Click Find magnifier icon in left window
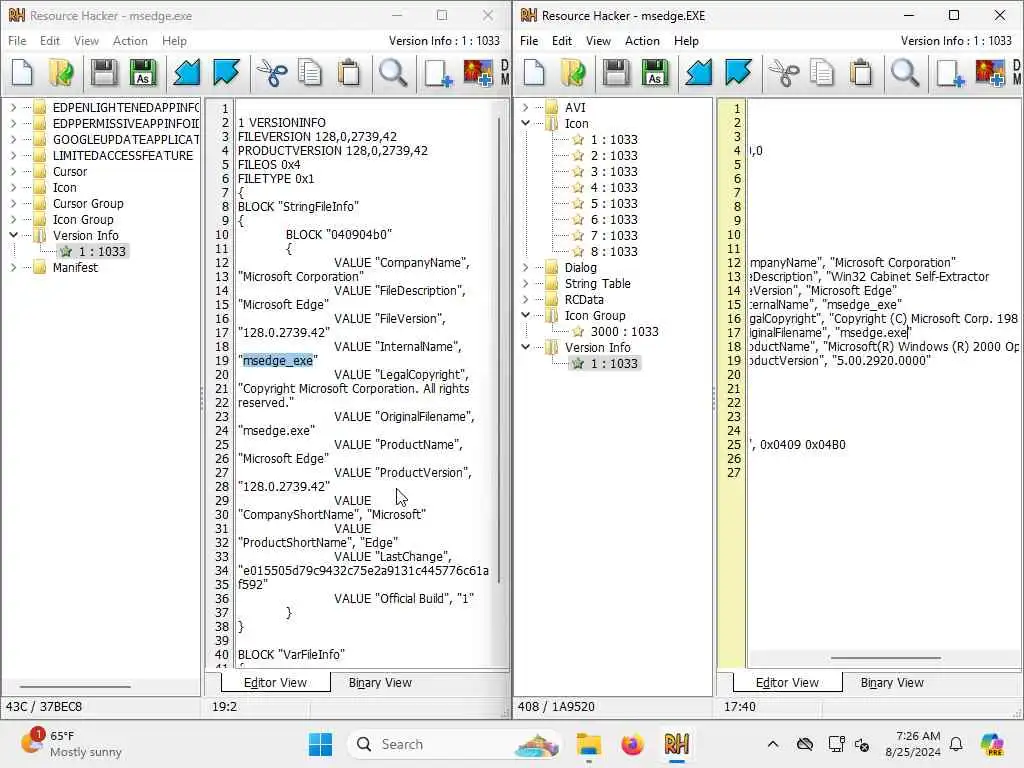Image resolution: width=1024 pixels, height=768 pixels. click(393, 72)
